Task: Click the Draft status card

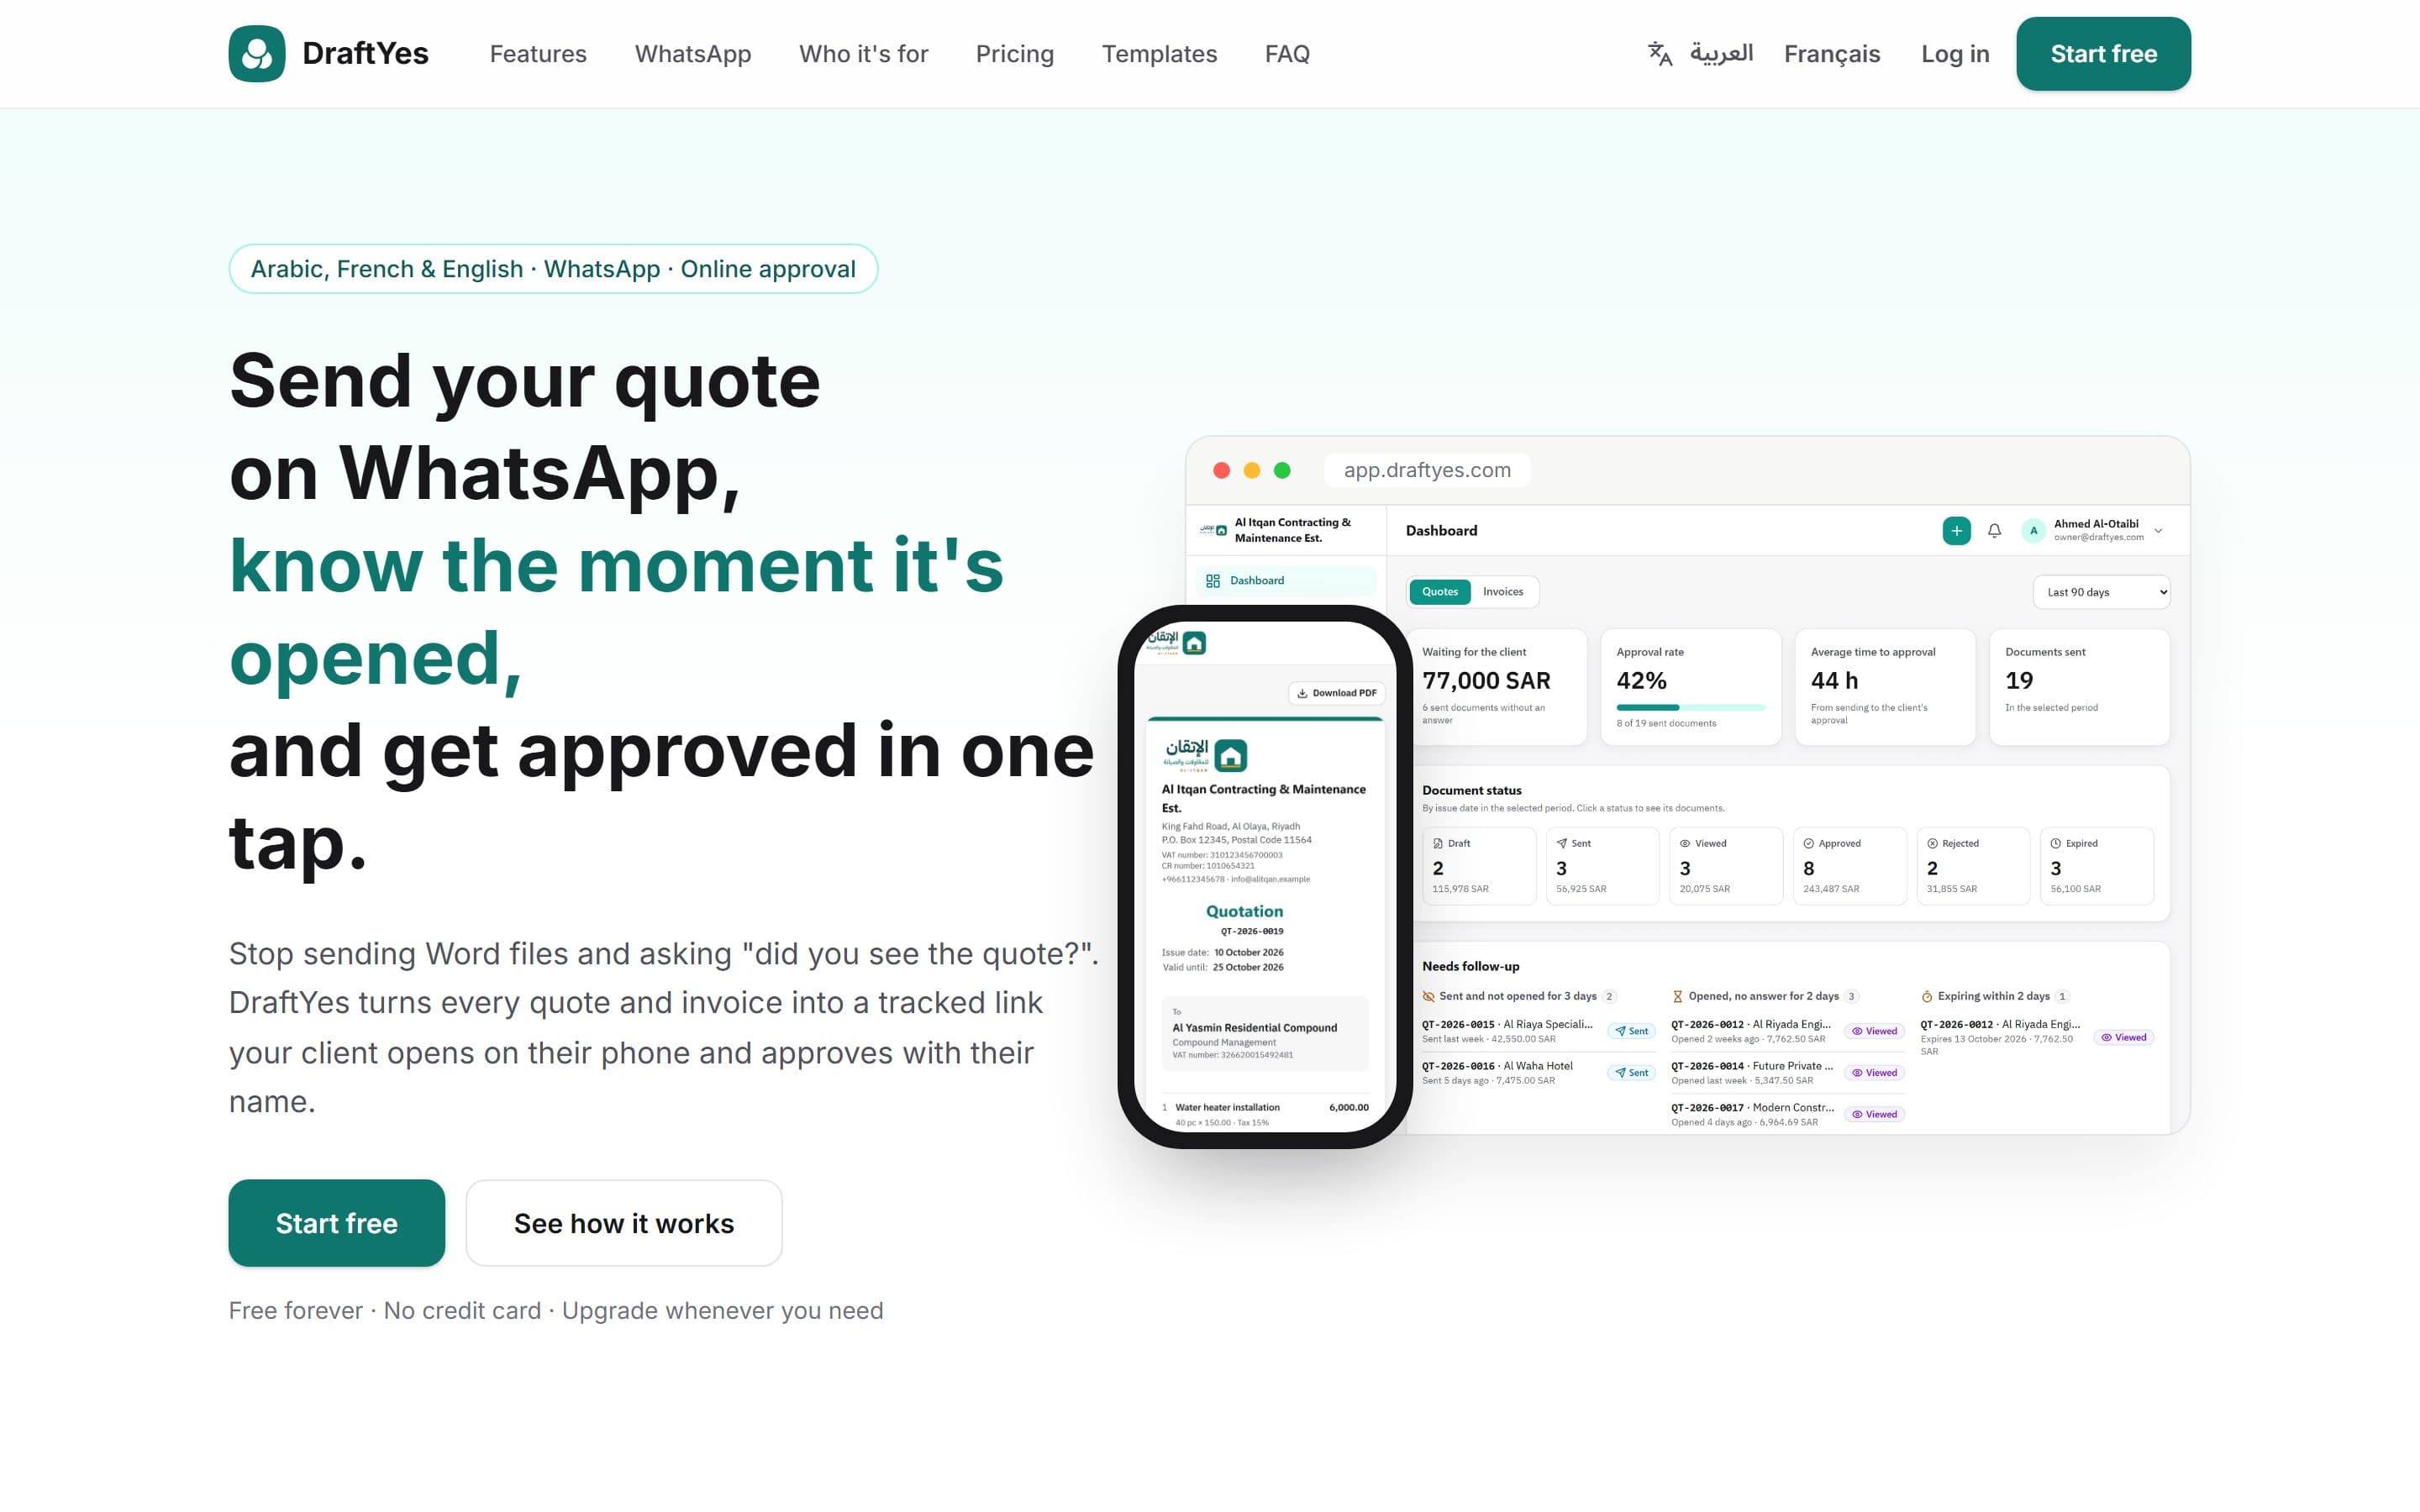Action: coord(1479,866)
